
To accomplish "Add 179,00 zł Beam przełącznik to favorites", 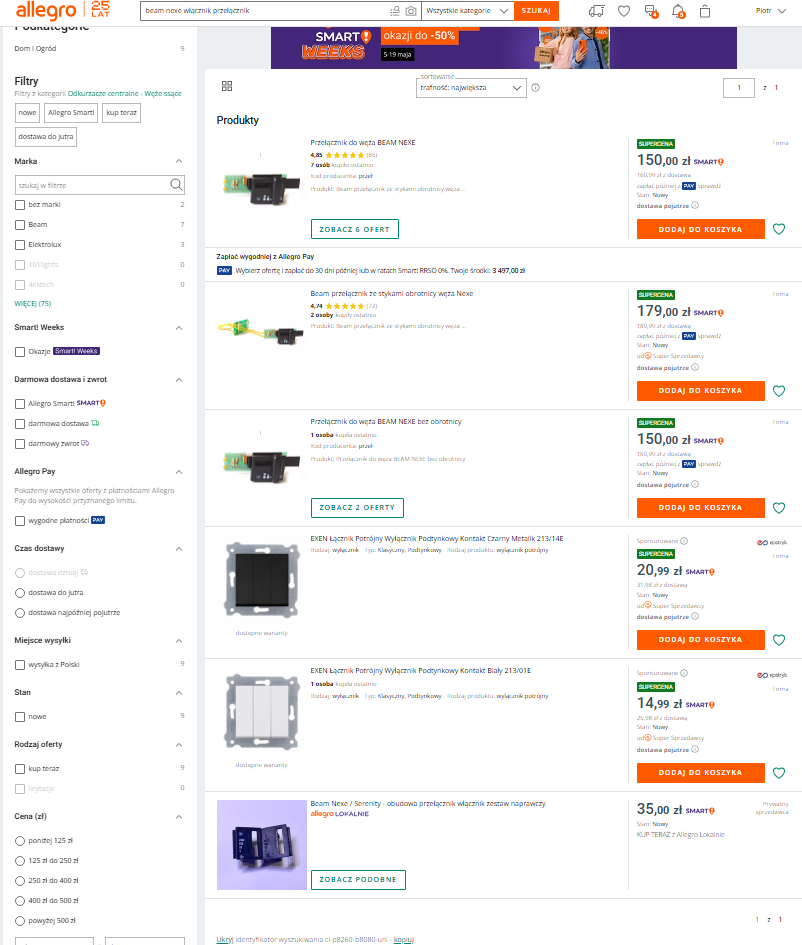I will [779, 391].
